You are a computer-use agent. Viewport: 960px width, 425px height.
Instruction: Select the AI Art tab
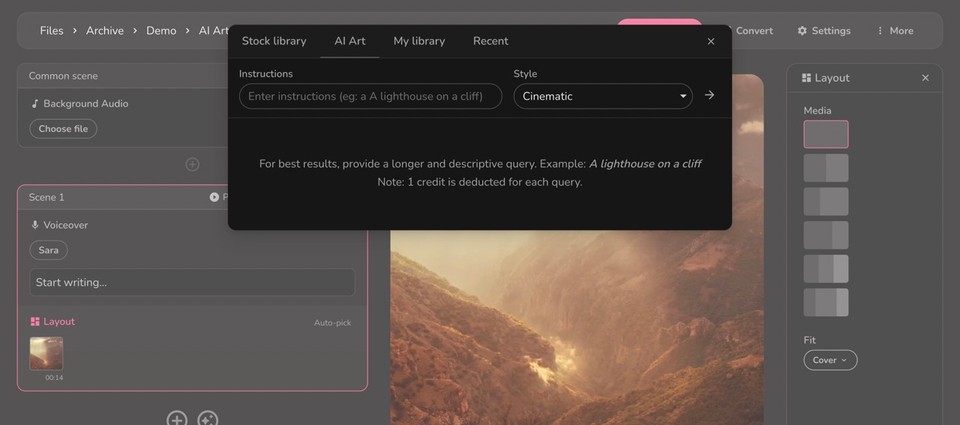click(x=350, y=41)
